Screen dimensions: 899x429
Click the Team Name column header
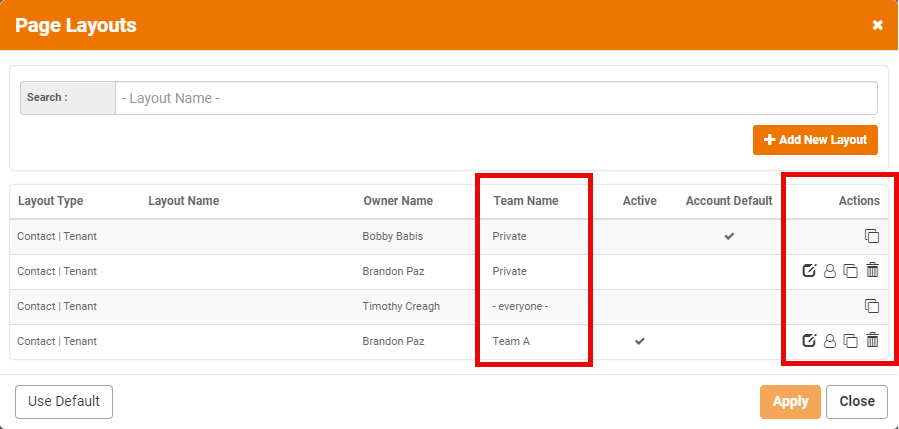coord(526,201)
